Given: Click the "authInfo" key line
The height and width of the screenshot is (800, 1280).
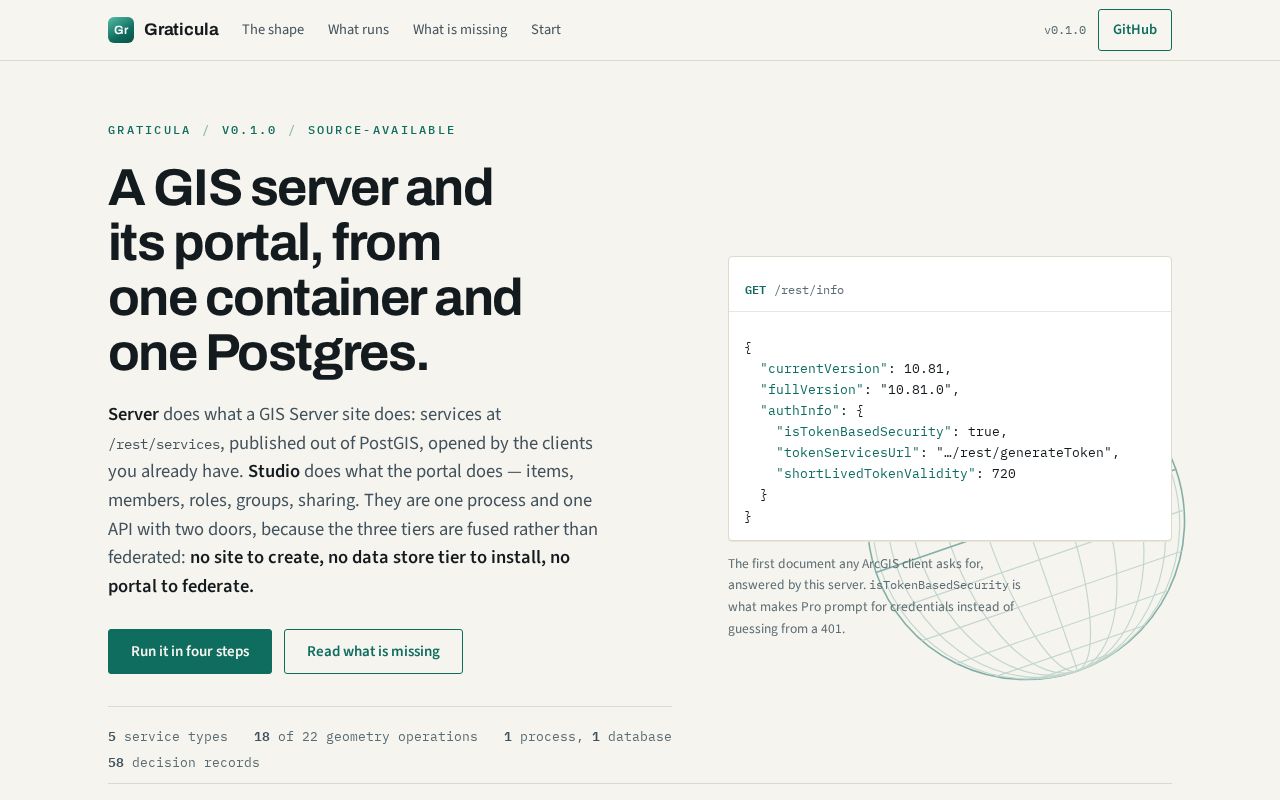Looking at the screenshot, I should [x=812, y=411].
